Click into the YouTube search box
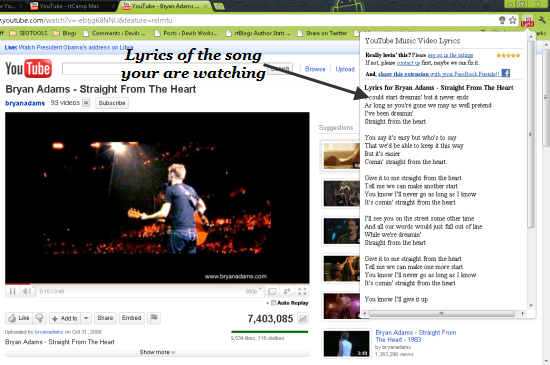Screen dimensions: 550x365 click(x=164, y=68)
